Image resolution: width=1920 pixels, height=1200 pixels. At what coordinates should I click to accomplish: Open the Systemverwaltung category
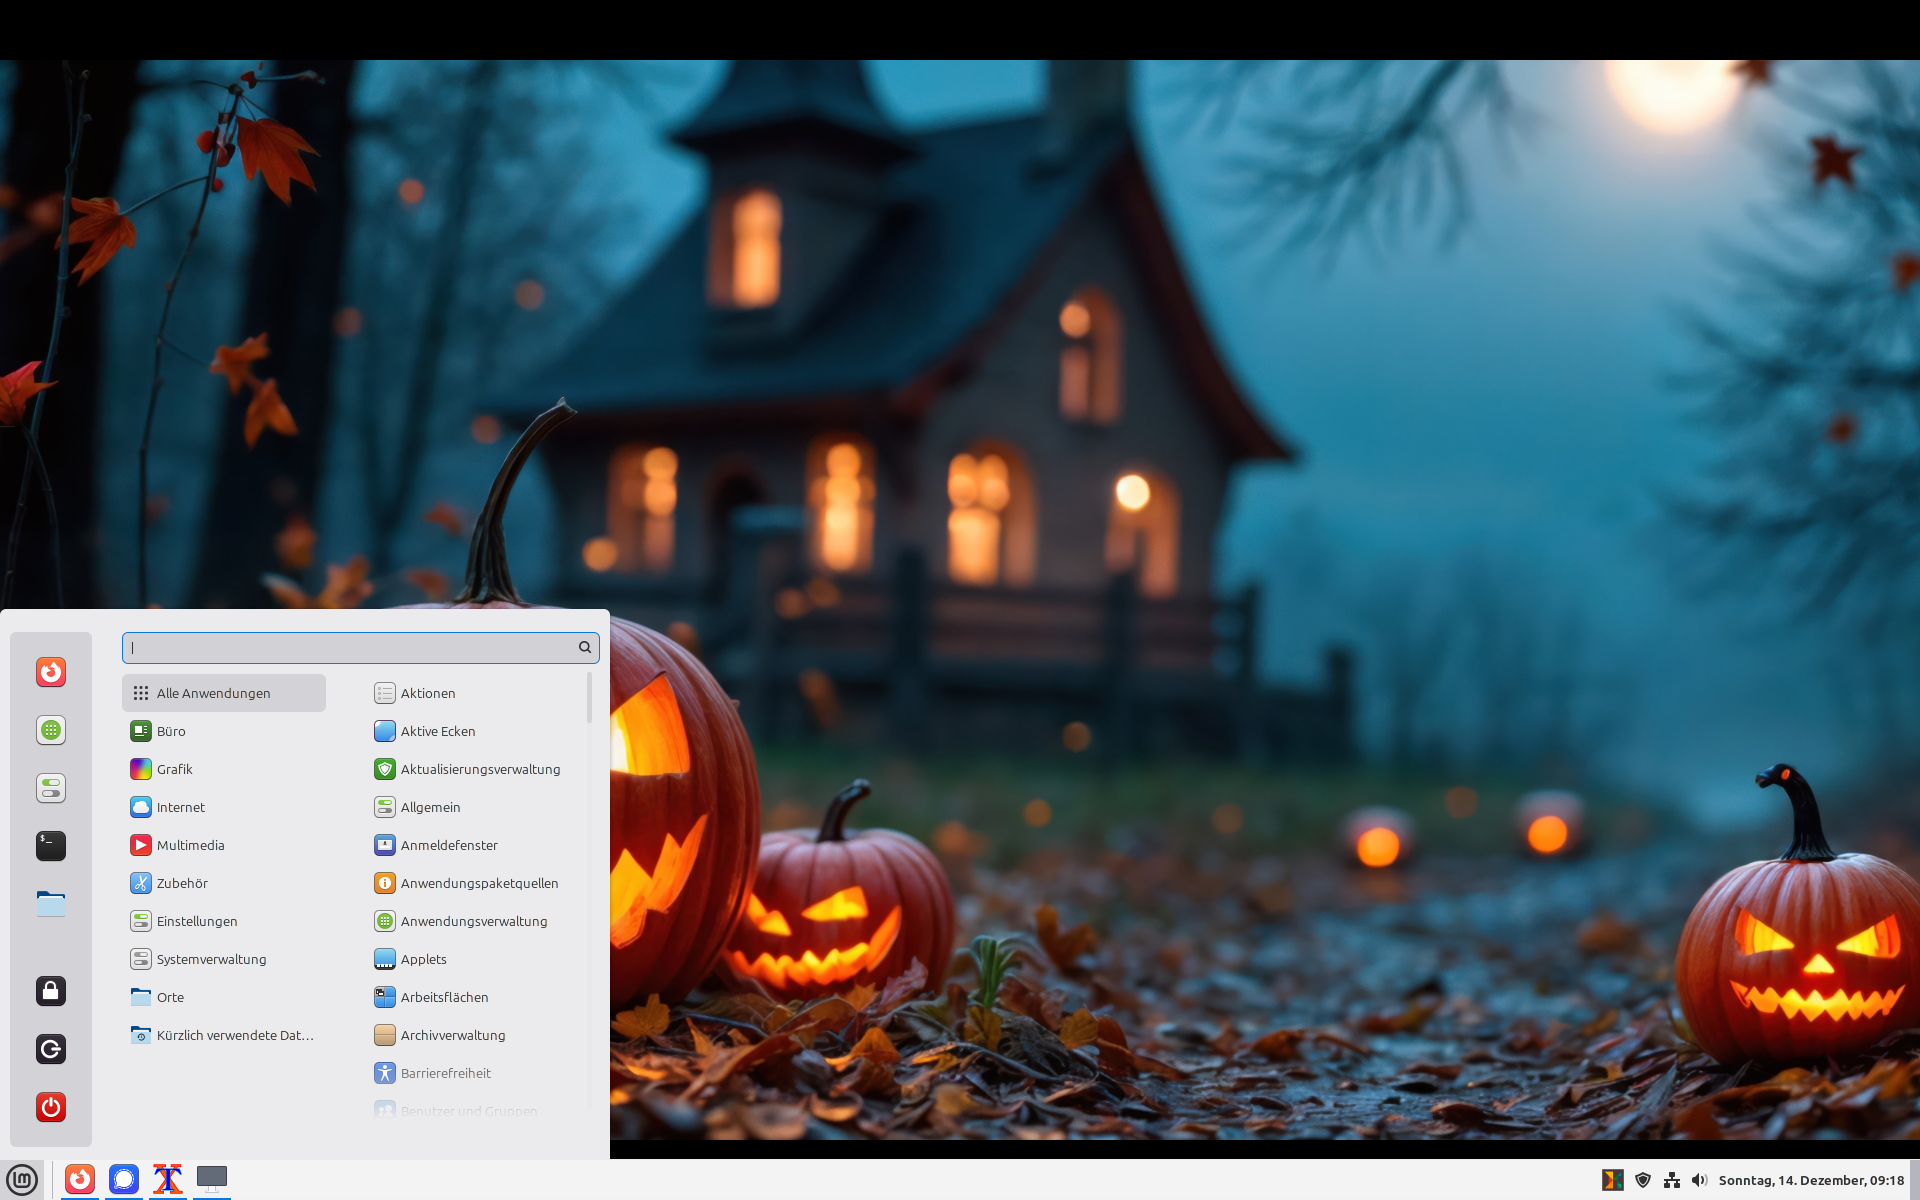(211, 959)
